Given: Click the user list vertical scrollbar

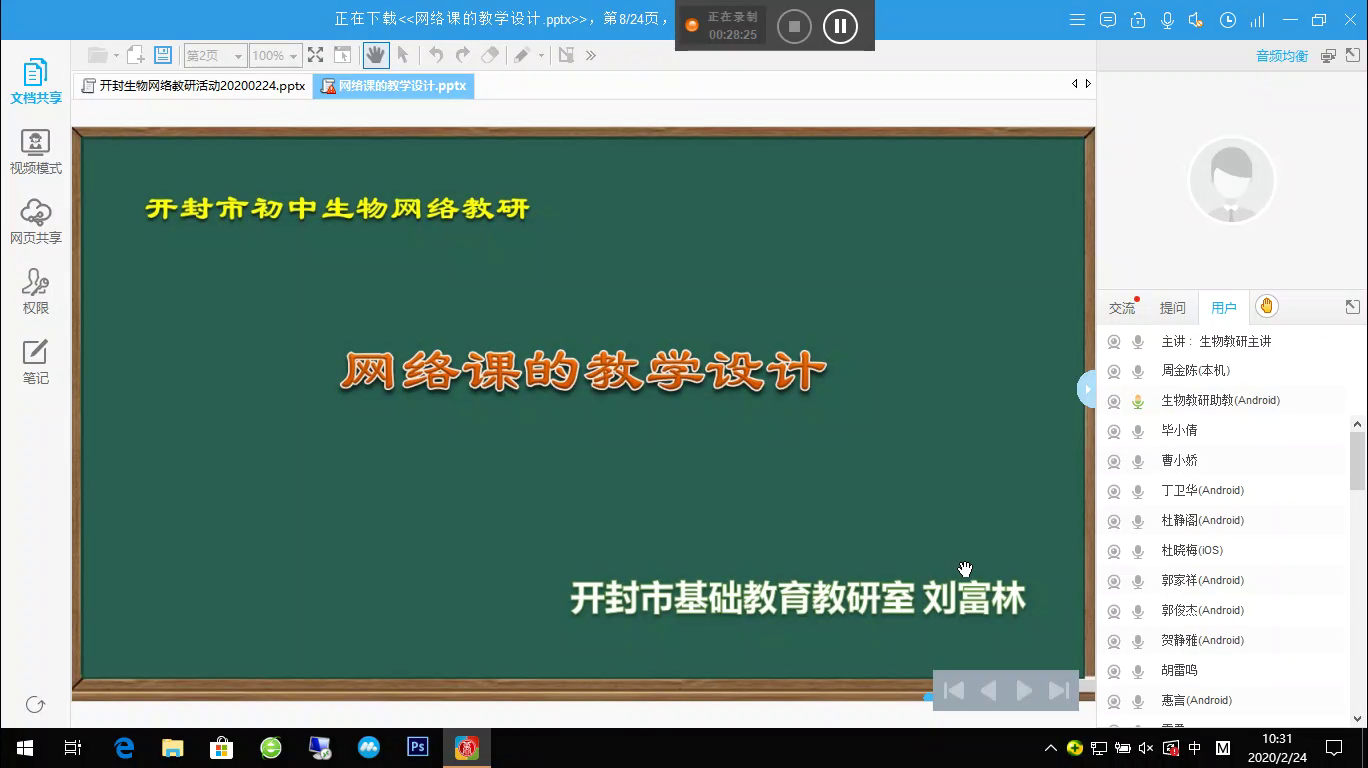Looking at the screenshot, I should click(x=1357, y=460).
